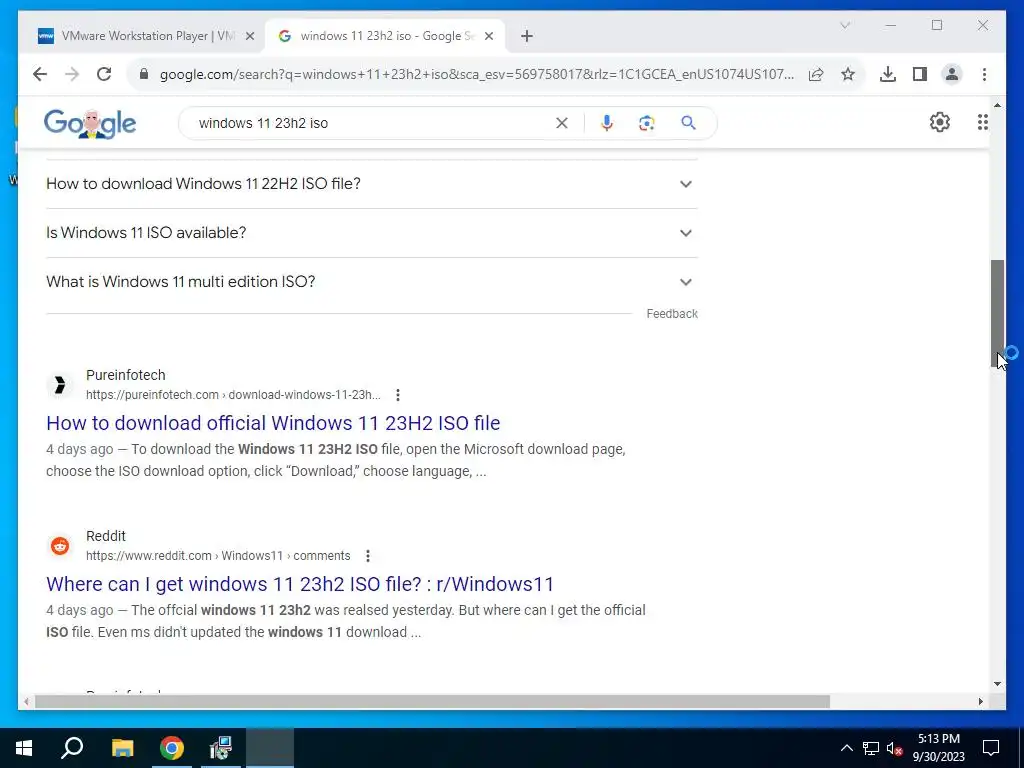Screen dimensions: 1024x768
Task: Click the padlock site info icon
Action: point(144,74)
